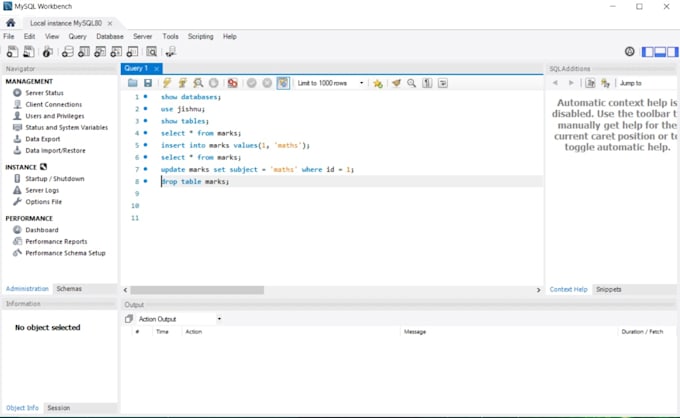Open SQL script file icon in main toolbar
This screenshot has width=680, height=418.
click(29, 52)
